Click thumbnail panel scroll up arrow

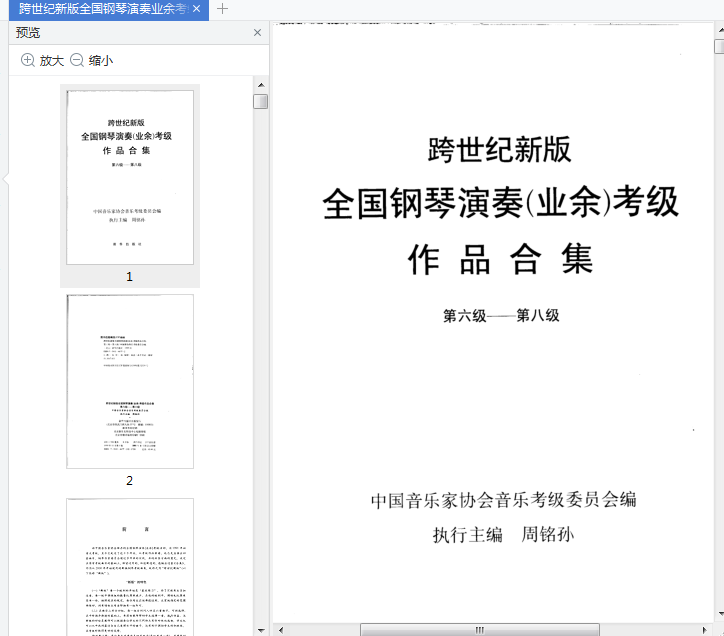pos(261,85)
